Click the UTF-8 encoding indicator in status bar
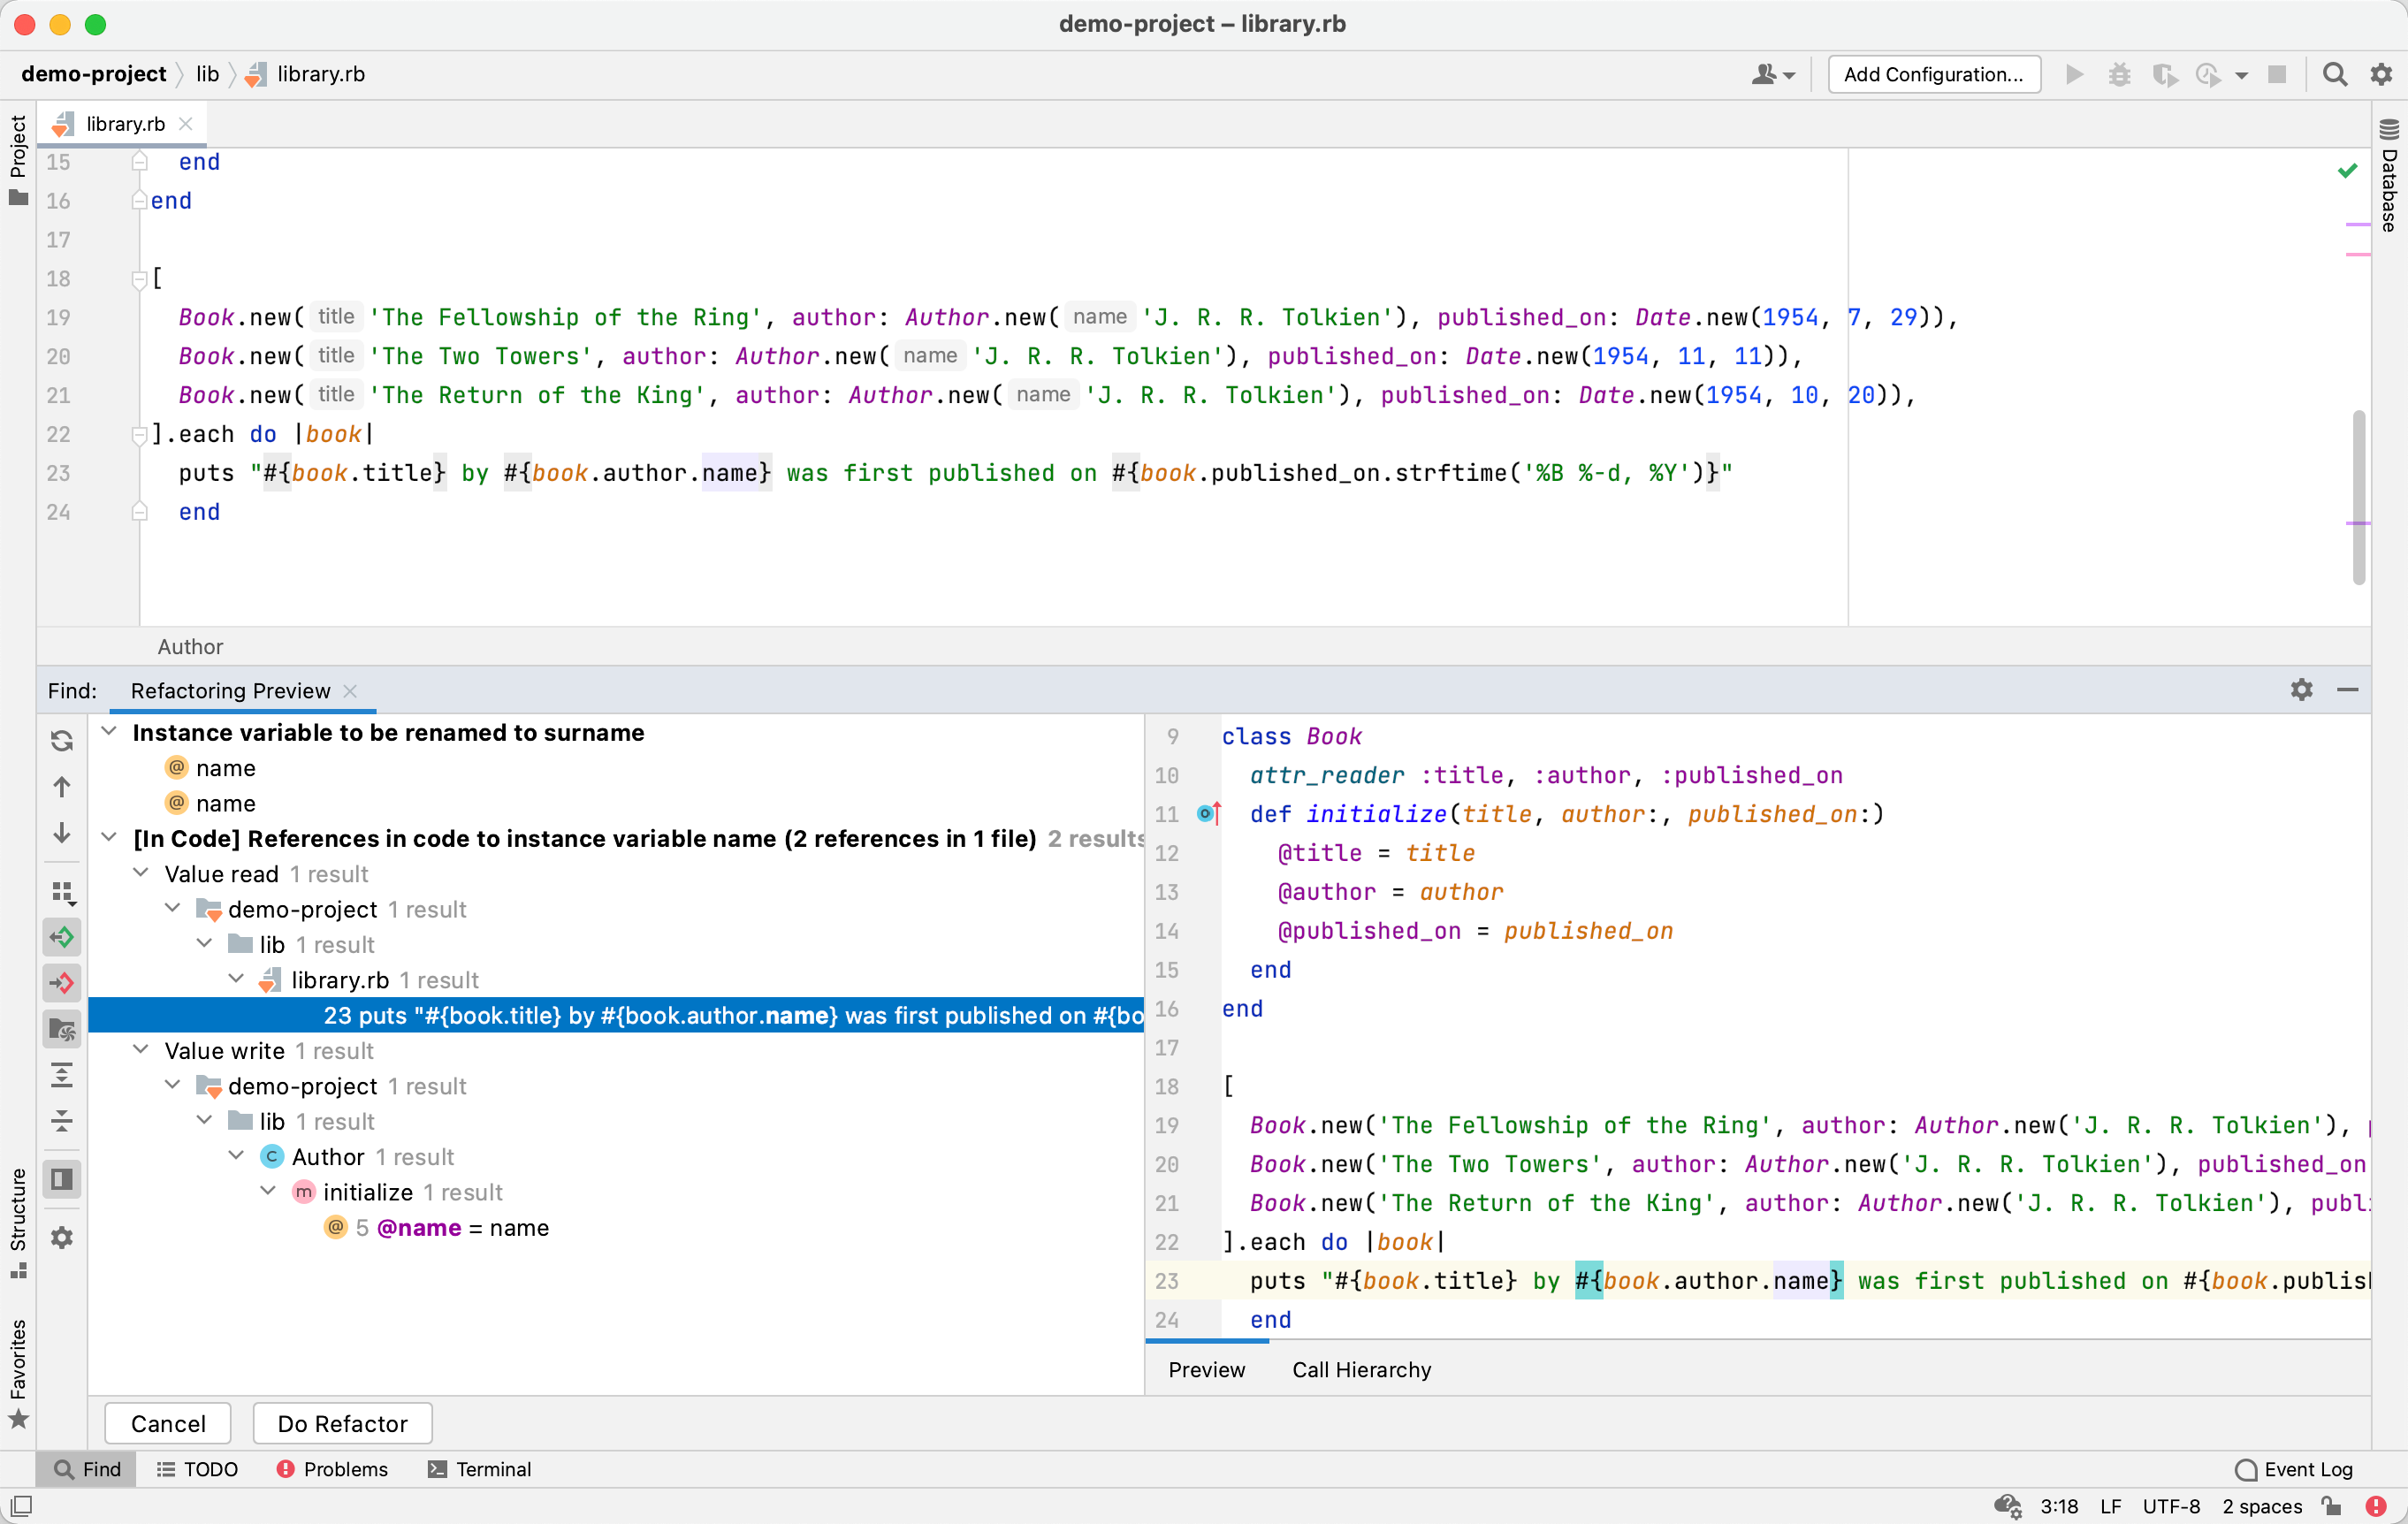 click(2170, 1507)
